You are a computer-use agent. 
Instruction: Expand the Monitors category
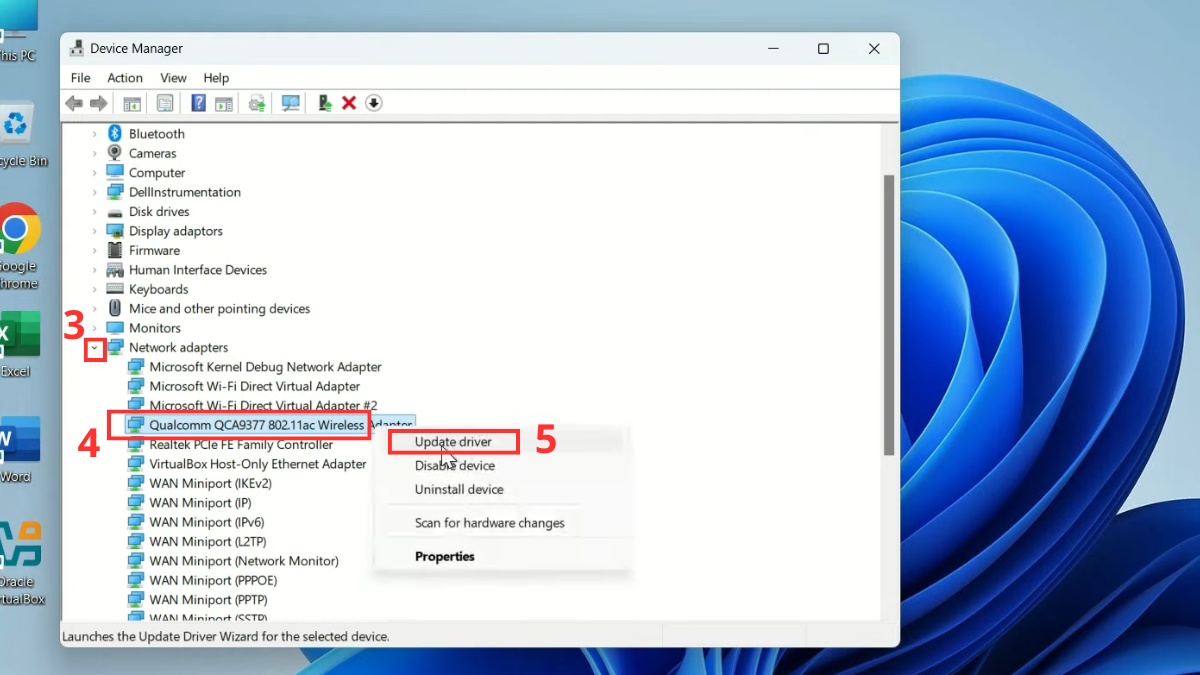(95, 328)
